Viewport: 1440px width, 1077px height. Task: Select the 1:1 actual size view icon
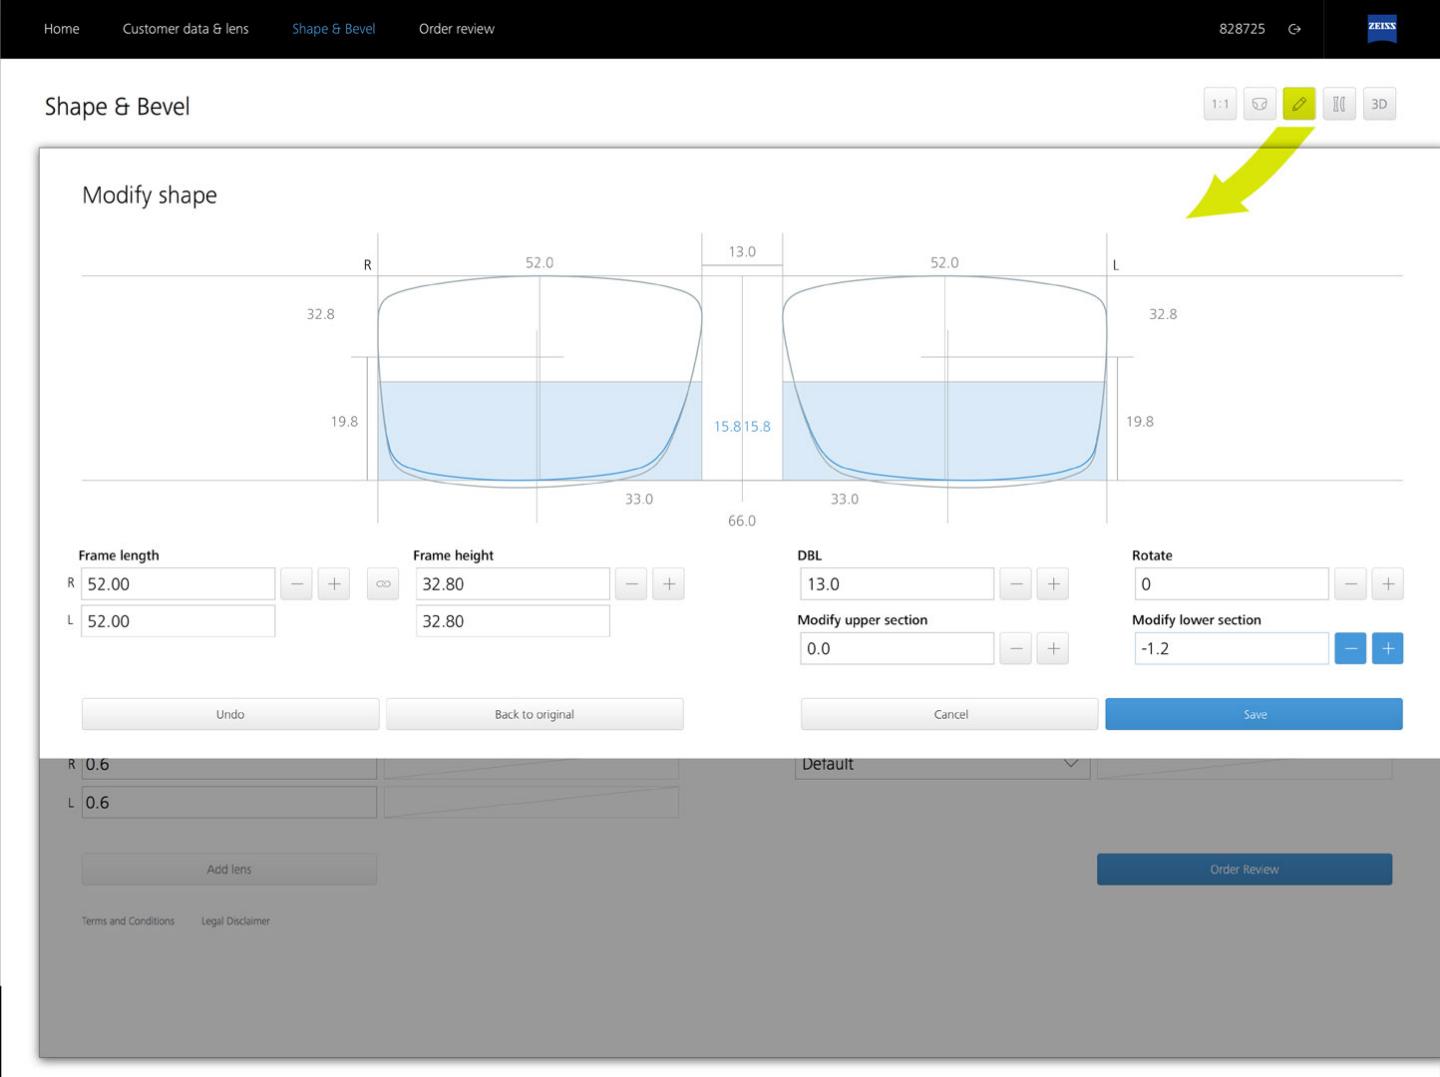(1220, 103)
